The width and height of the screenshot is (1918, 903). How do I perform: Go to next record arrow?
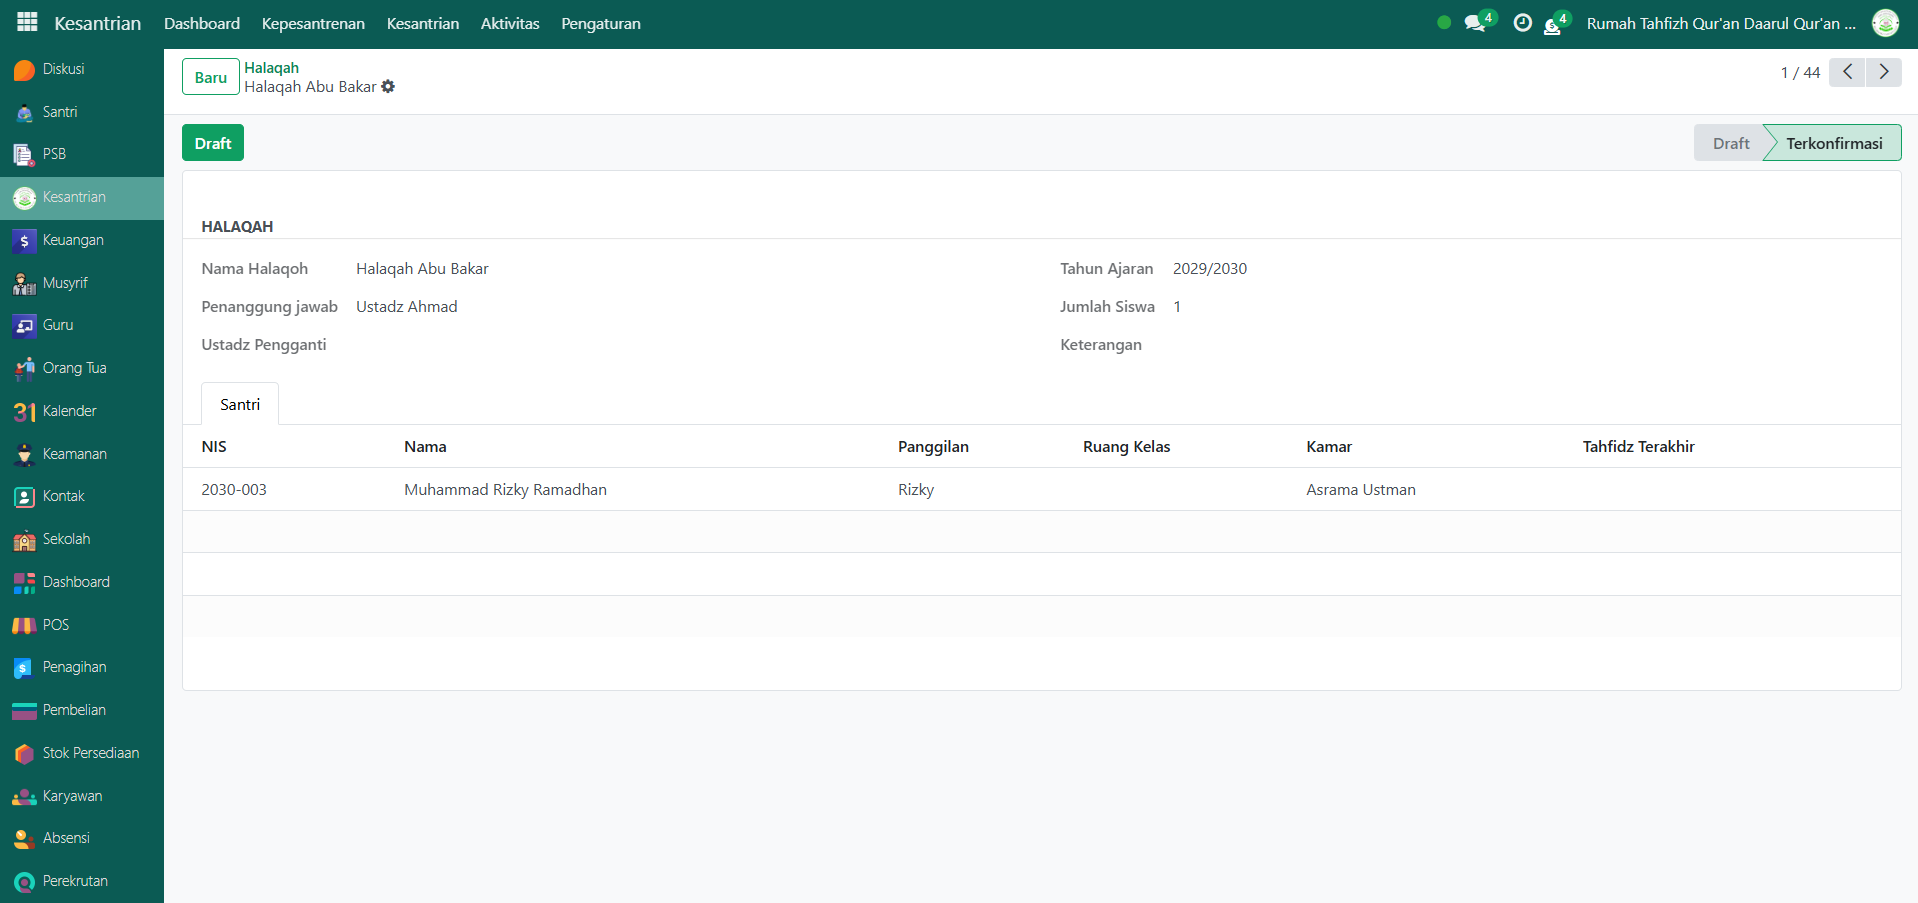[x=1884, y=72]
